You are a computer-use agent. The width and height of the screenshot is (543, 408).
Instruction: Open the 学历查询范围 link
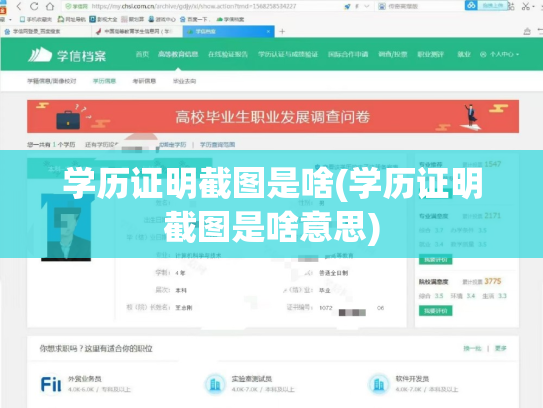tap(217, 144)
